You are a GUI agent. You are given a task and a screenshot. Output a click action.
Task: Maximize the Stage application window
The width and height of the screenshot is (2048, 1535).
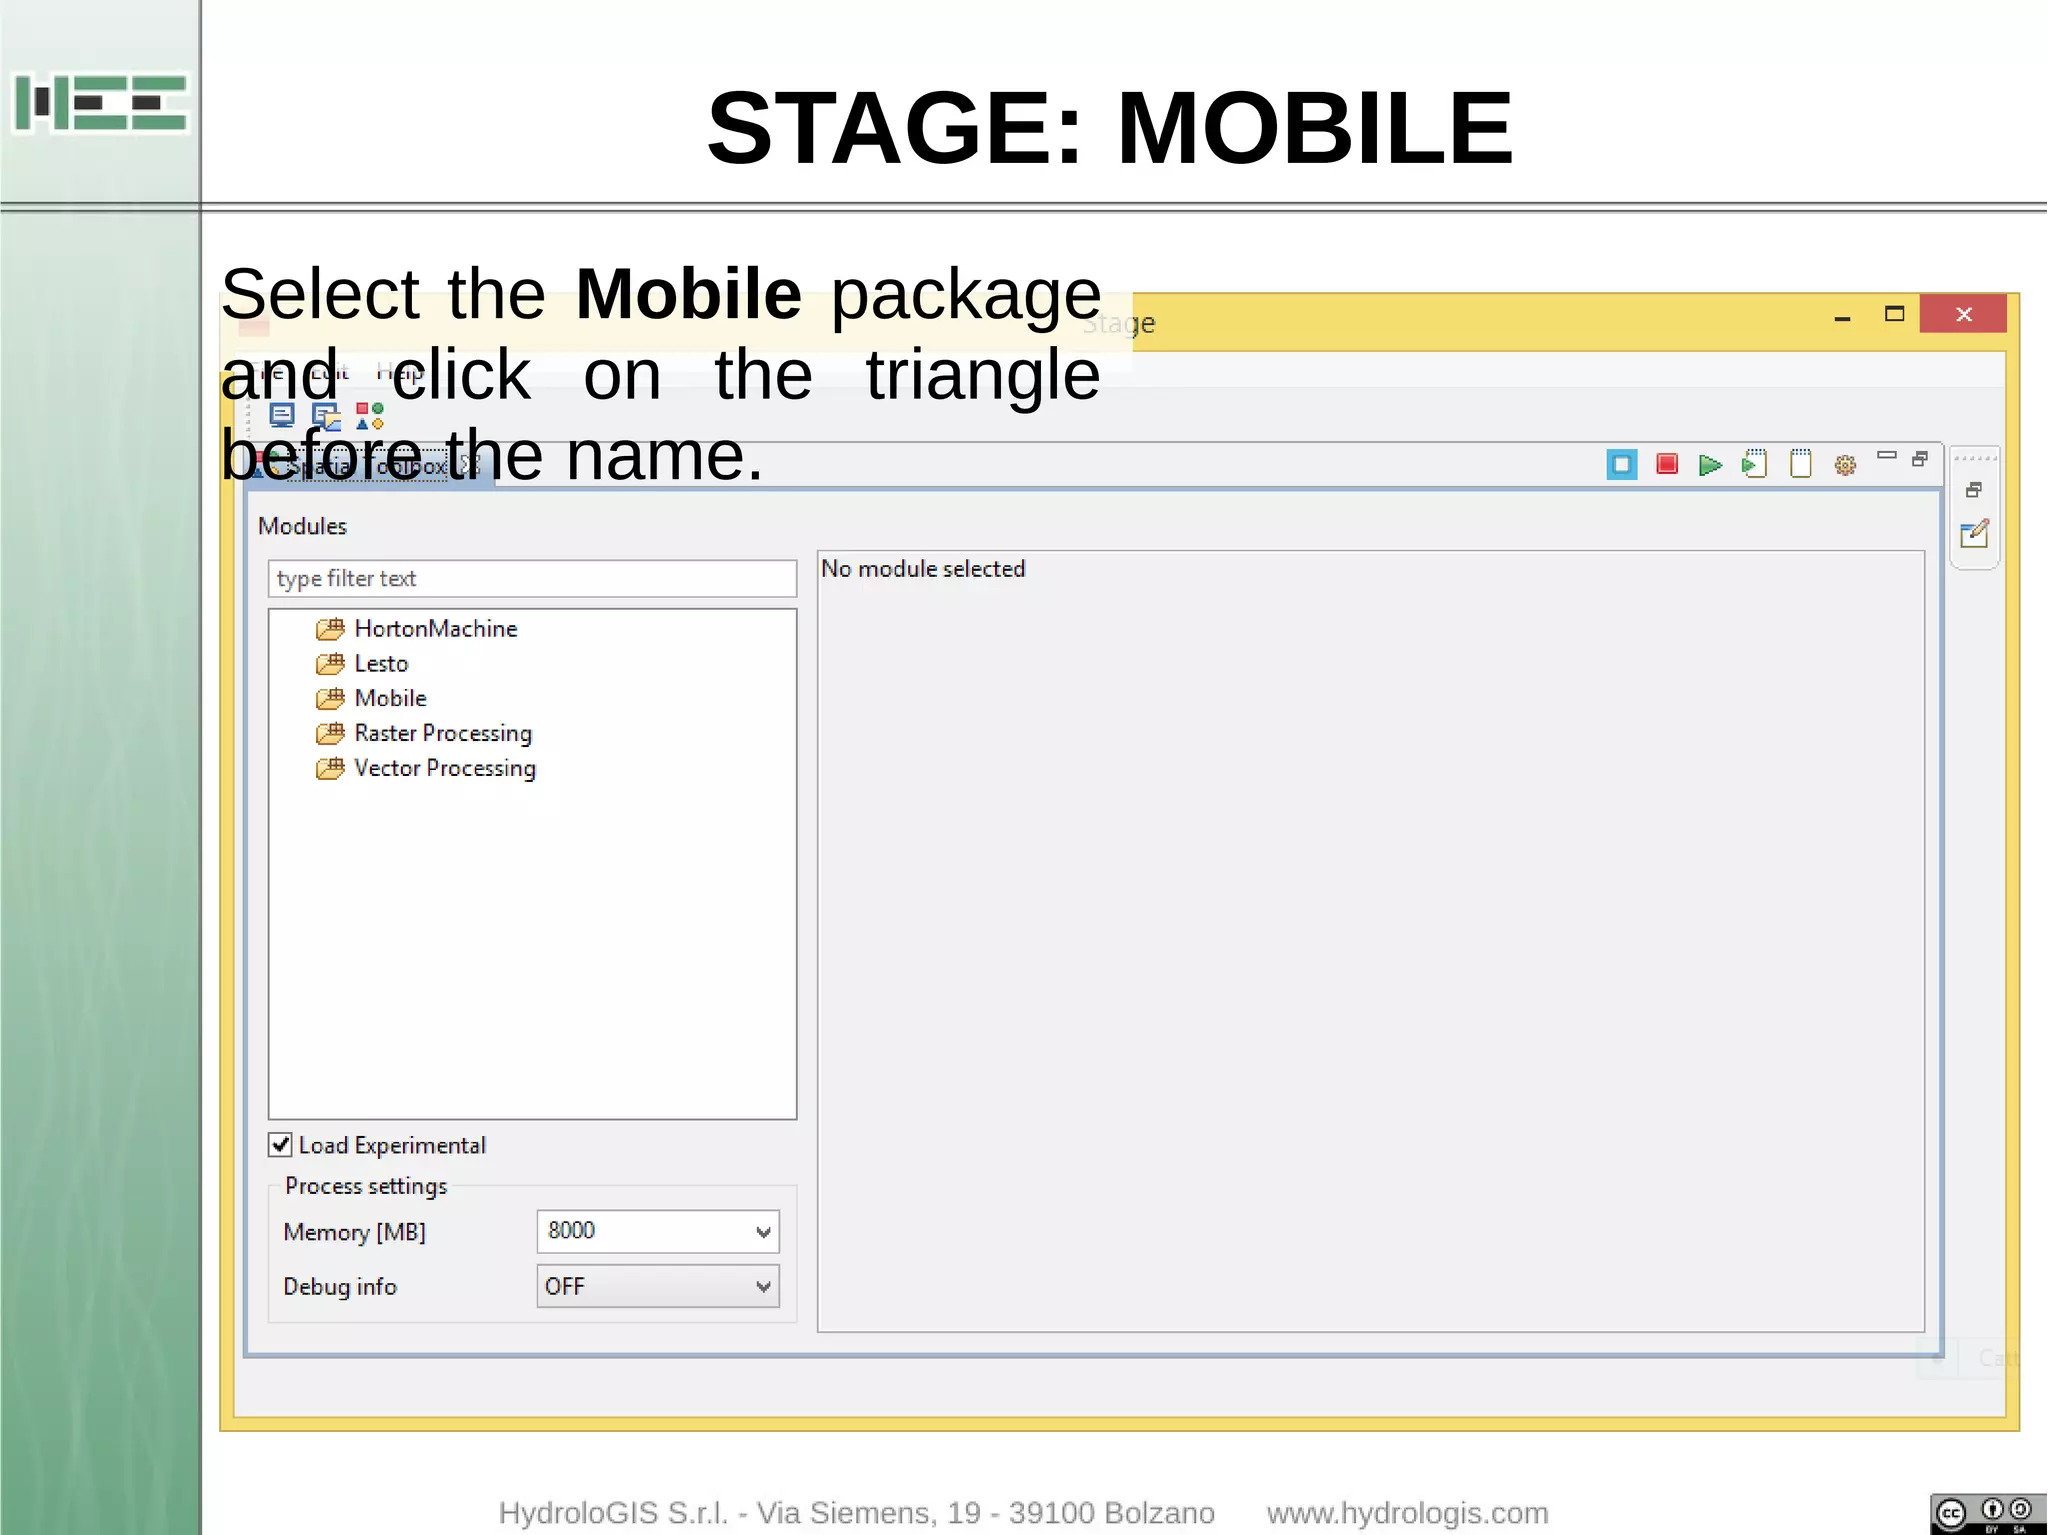coord(1894,314)
